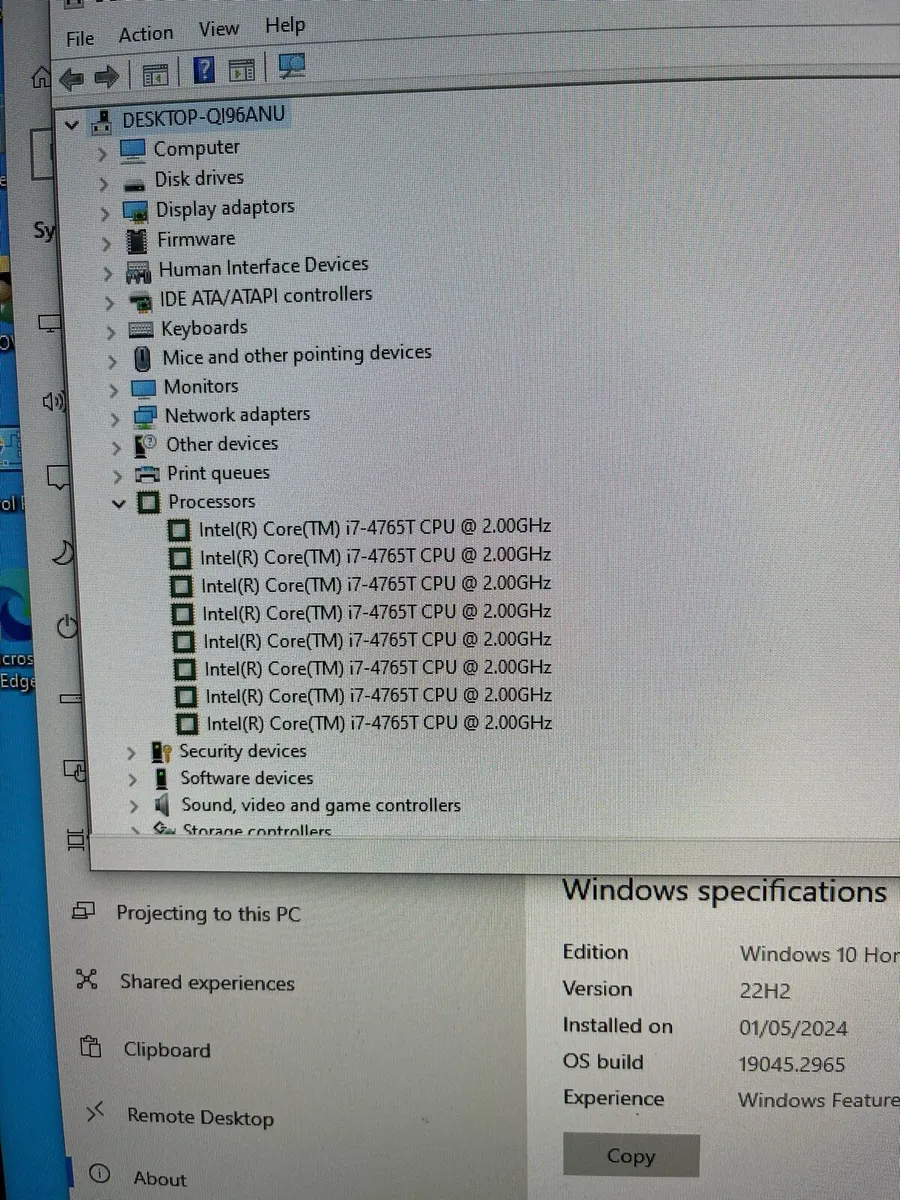Click the Forward arrow in Device Manager toolbar
This screenshot has height=1200, width=900.
(x=105, y=76)
